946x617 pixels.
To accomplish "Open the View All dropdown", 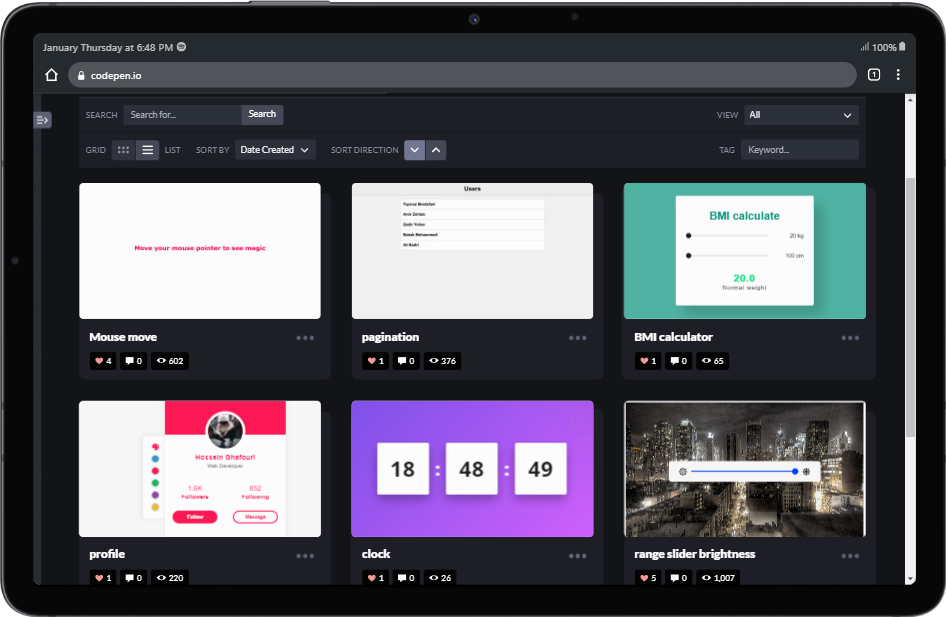I will (x=801, y=115).
